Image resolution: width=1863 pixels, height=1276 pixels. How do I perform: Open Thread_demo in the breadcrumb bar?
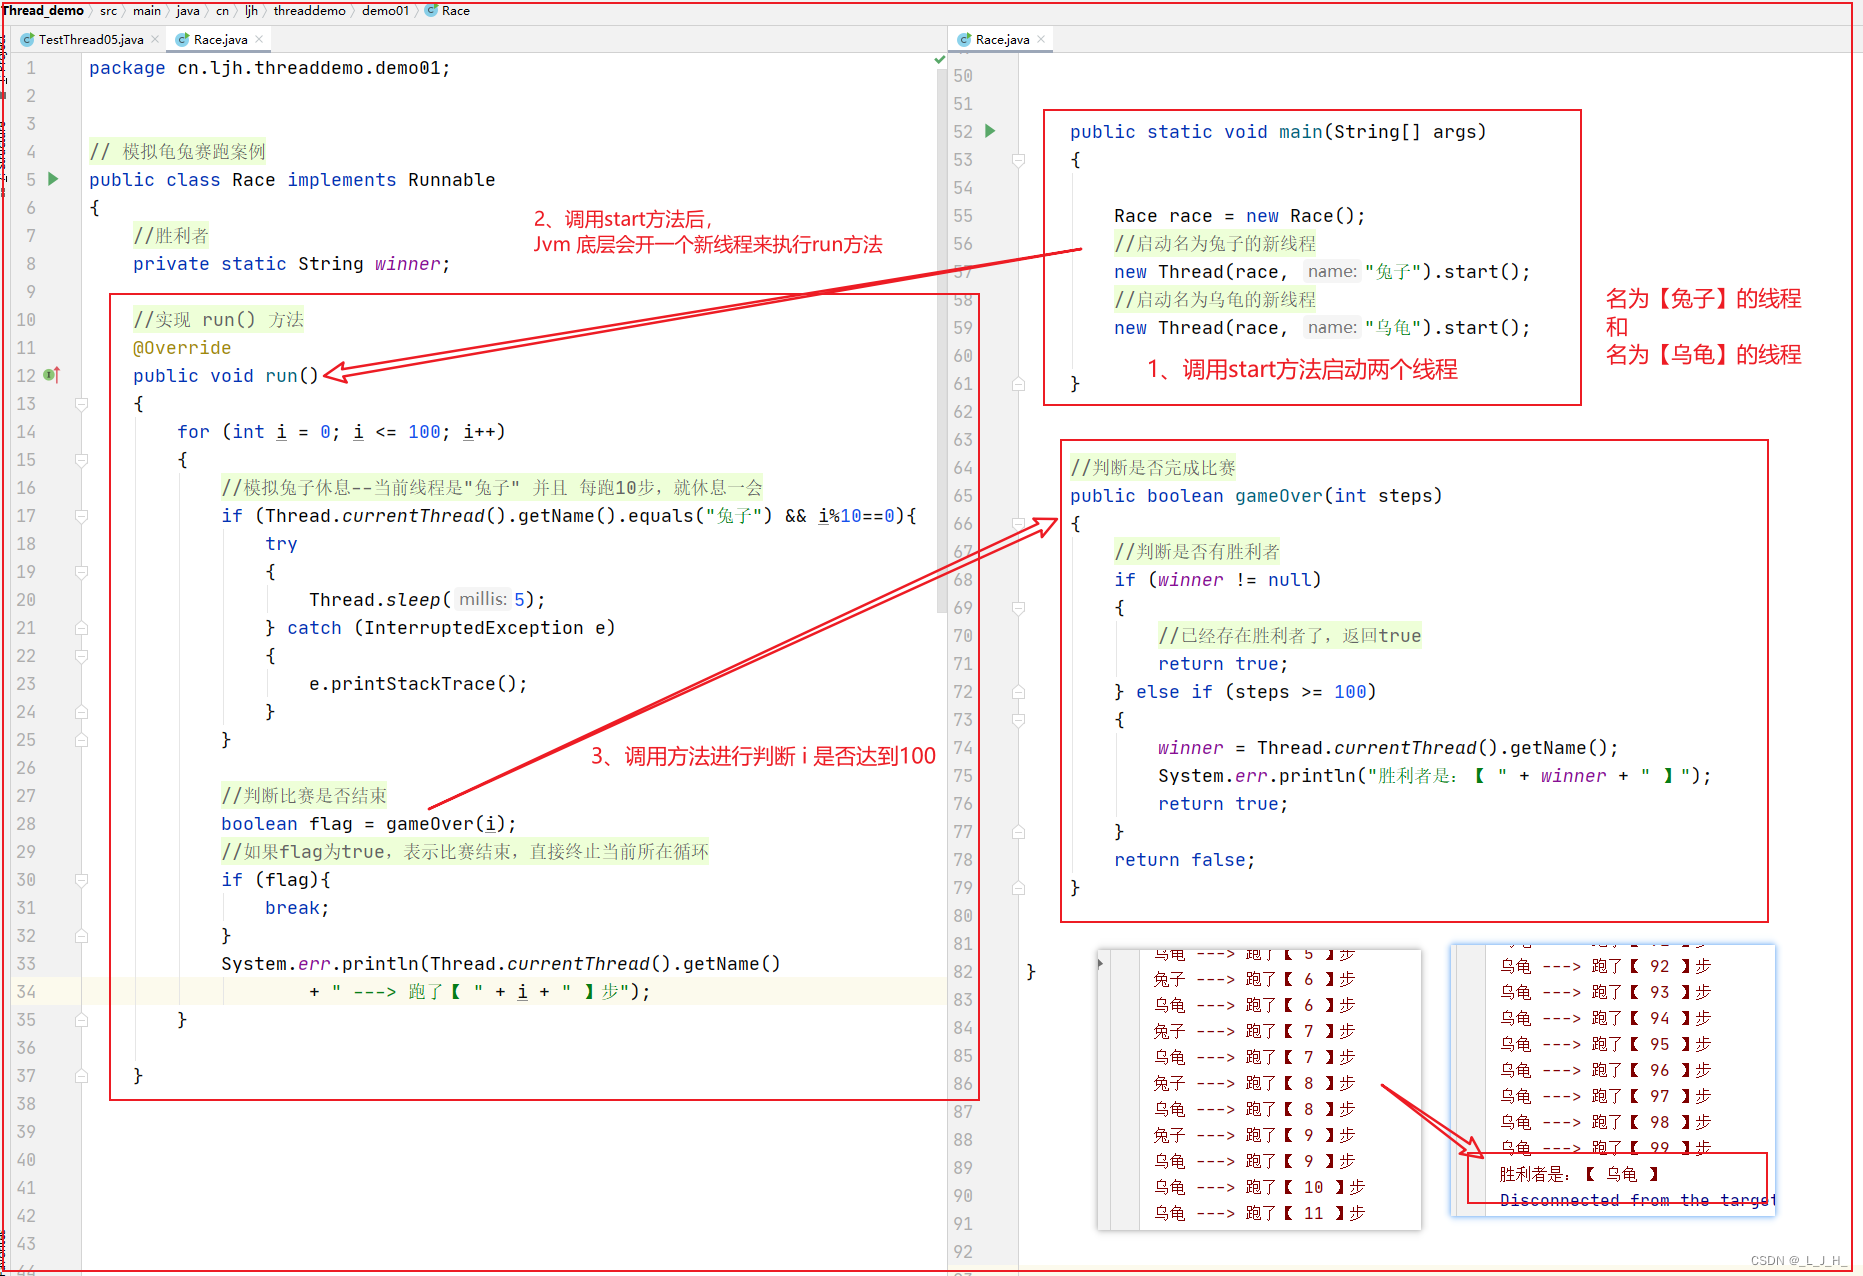pos(43,11)
